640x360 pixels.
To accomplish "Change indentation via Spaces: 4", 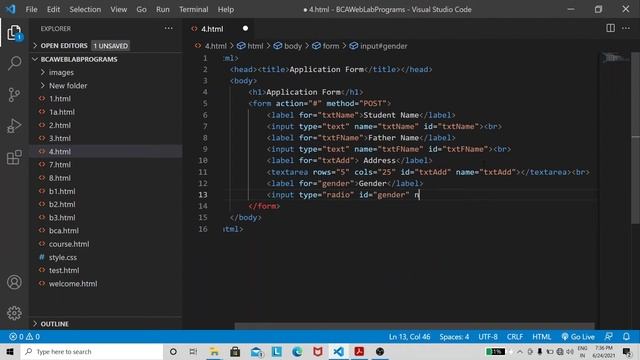I will (x=454, y=337).
